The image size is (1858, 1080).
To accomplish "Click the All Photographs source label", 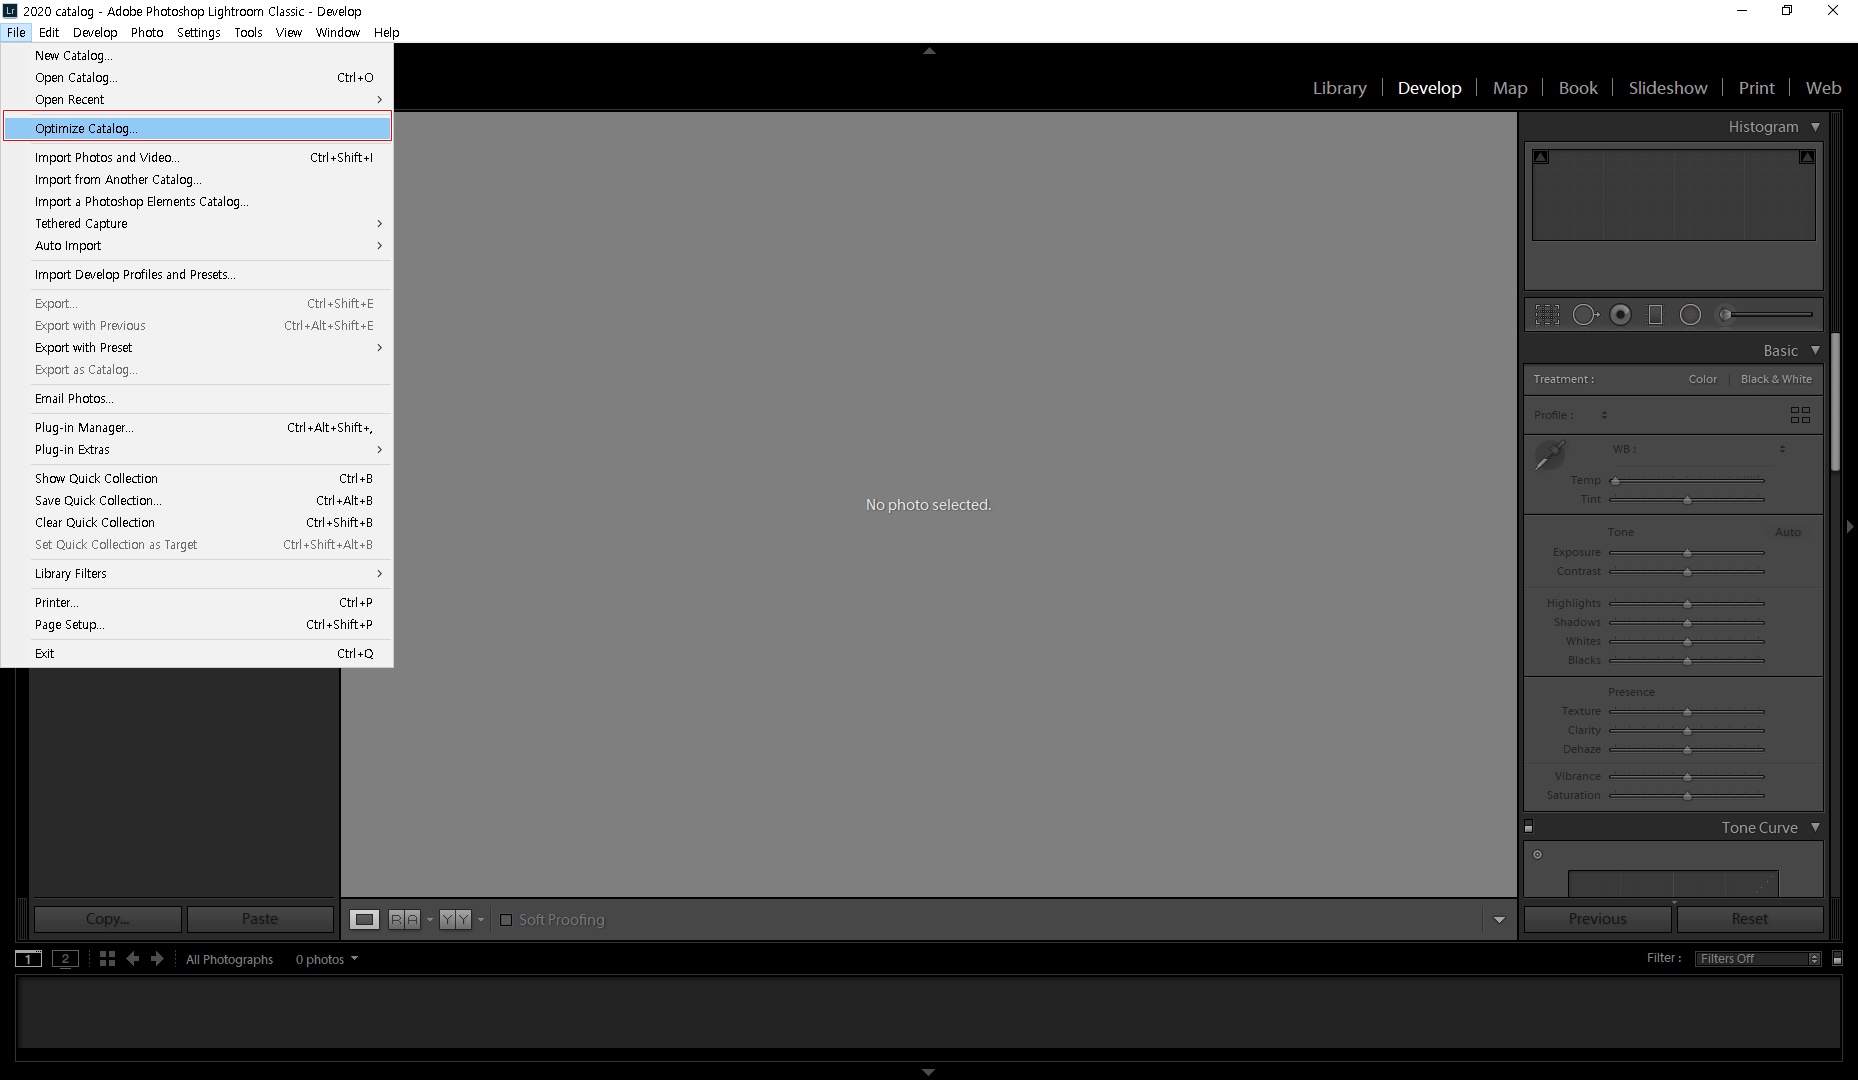I will 229,959.
